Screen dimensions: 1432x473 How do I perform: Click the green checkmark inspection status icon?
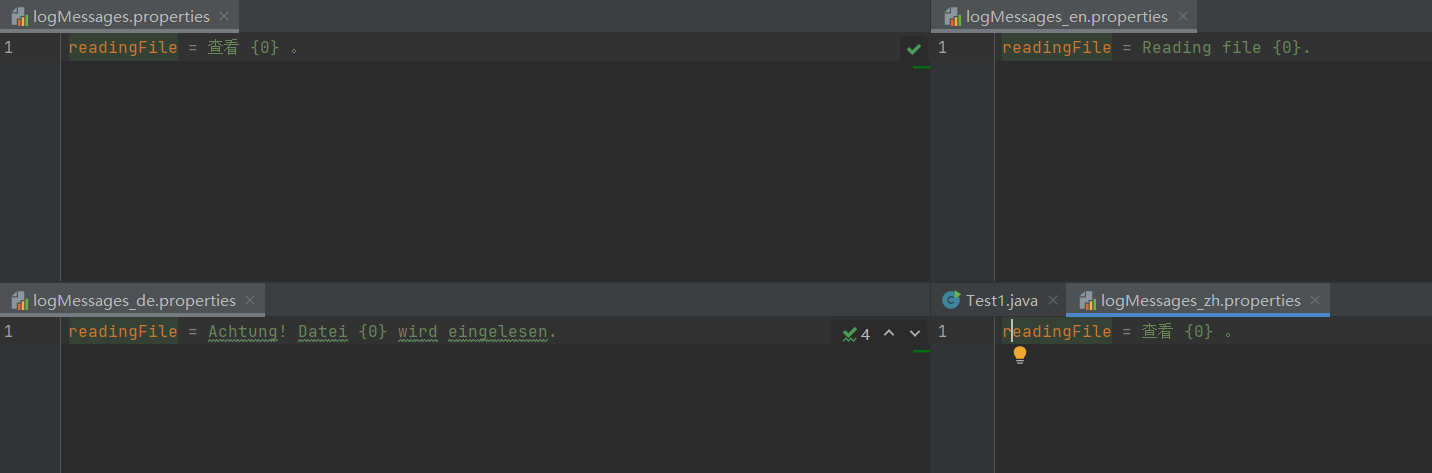(x=913, y=48)
